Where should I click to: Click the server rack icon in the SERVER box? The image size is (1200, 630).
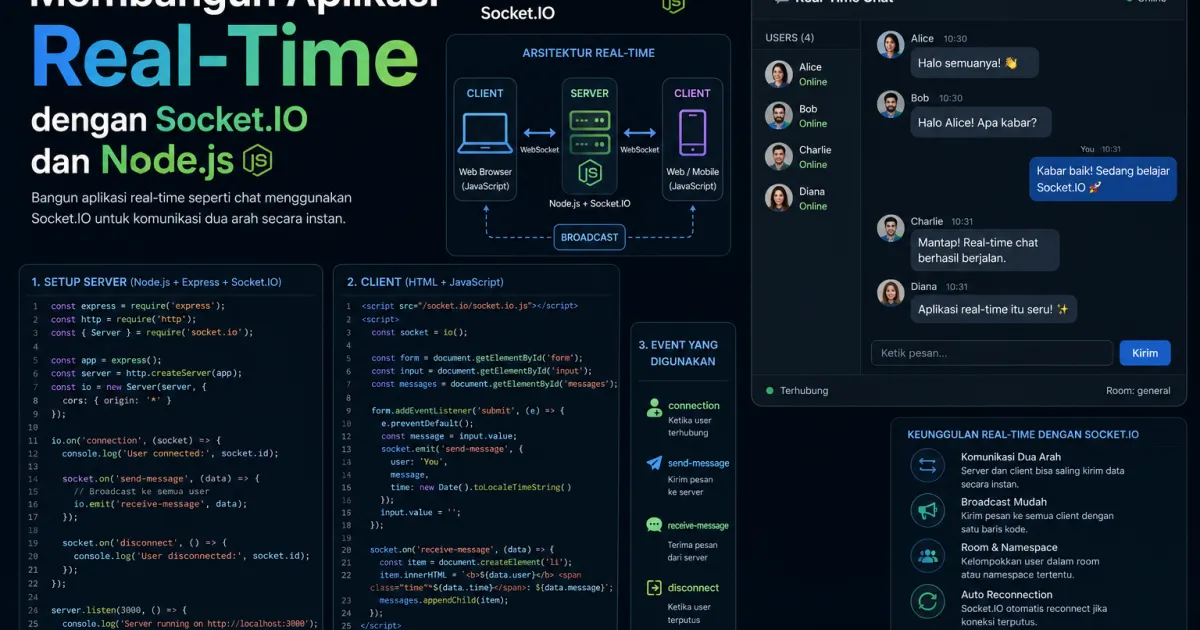589,133
